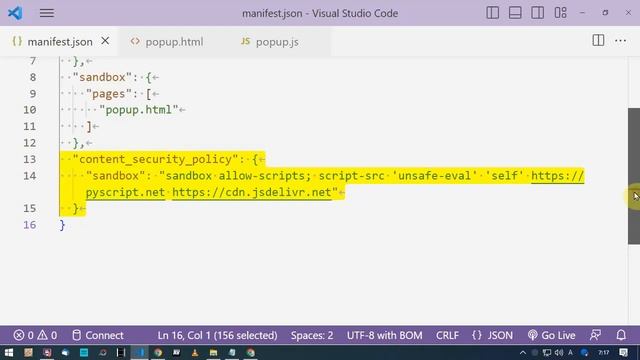Screen dimensions: 640x360
Task: Close the manifest.json tab
Action: (105, 41)
